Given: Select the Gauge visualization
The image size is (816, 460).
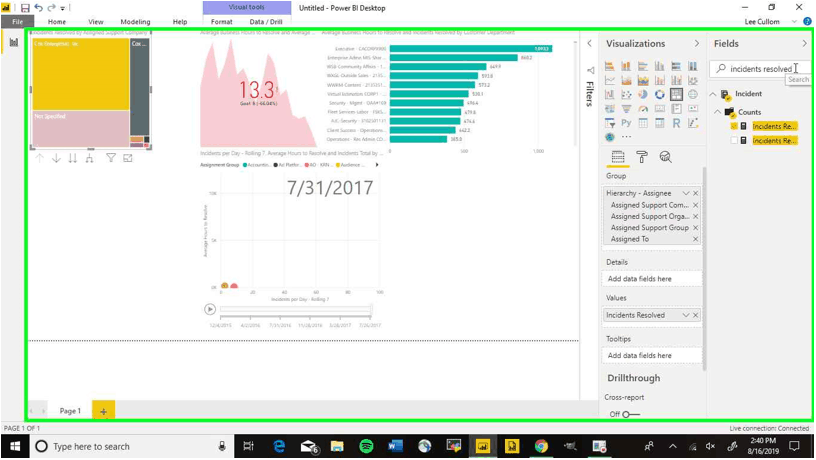Looking at the screenshot, I should [x=643, y=109].
